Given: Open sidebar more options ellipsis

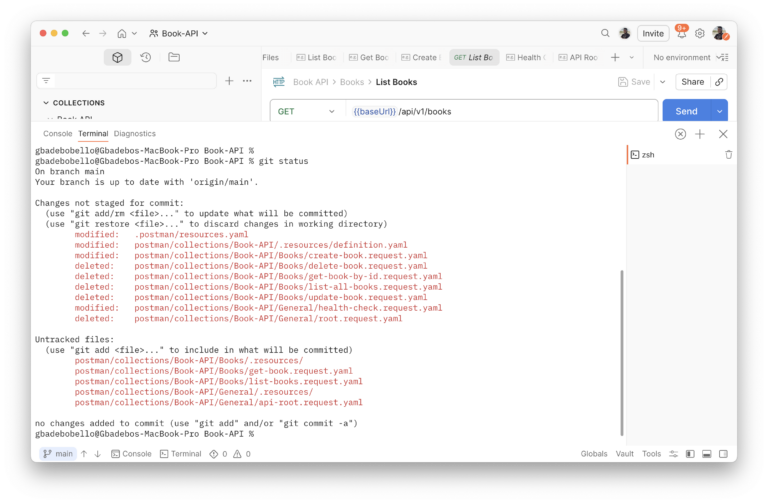Looking at the screenshot, I should coord(247,81).
